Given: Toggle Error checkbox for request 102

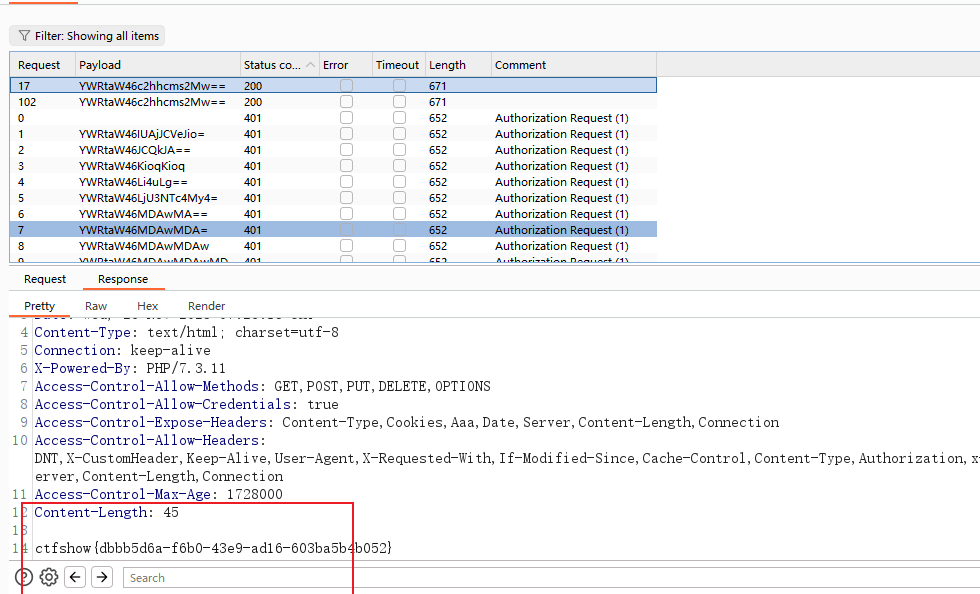Looking at the screenshot, I should (346, 101).
